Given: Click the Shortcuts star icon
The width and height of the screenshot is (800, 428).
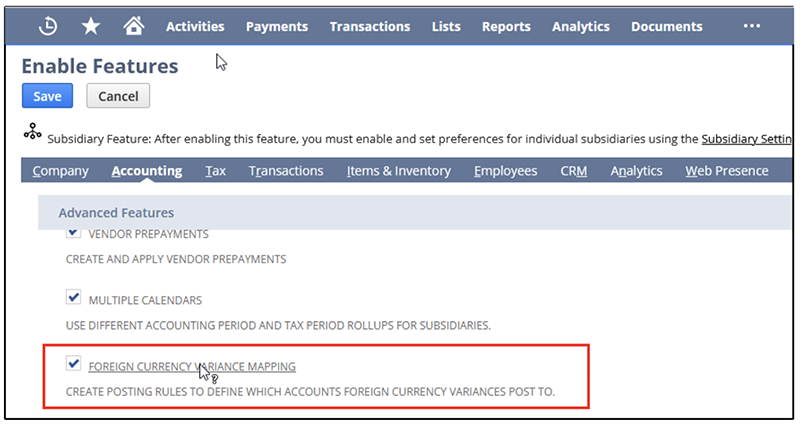Looking at the screenshot, I should pyautogui.click(x=91, y=26).
